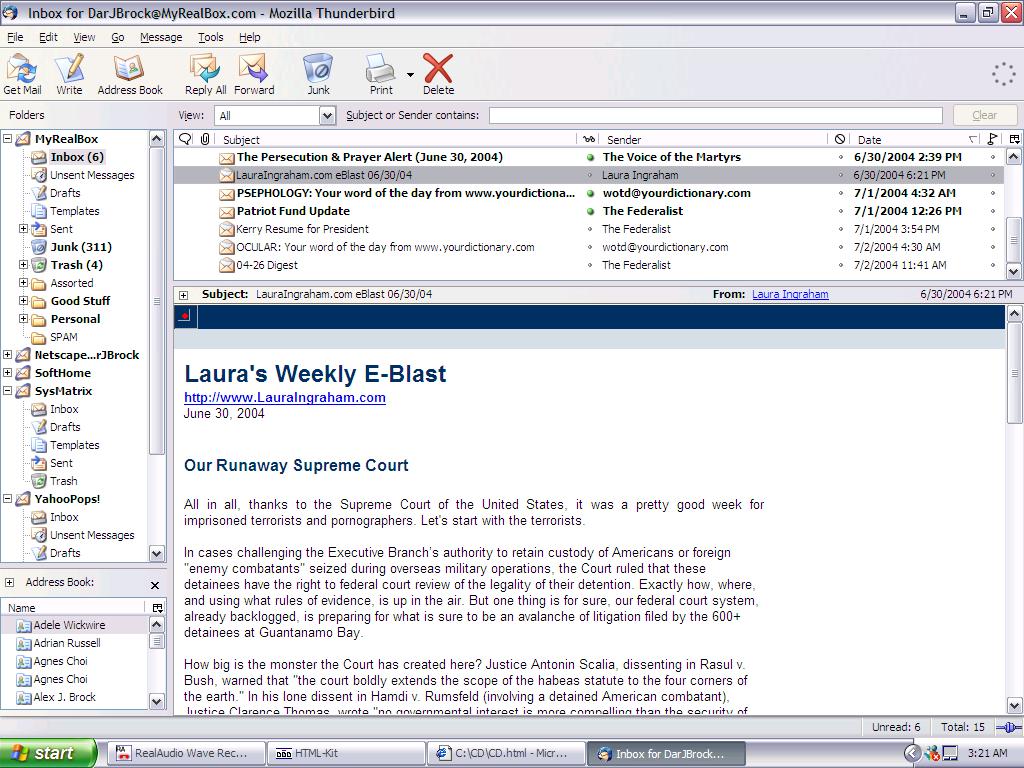Click the Print toolbar icon
Viewport: 1024px width, 768px height.
(x=381, y=74)
